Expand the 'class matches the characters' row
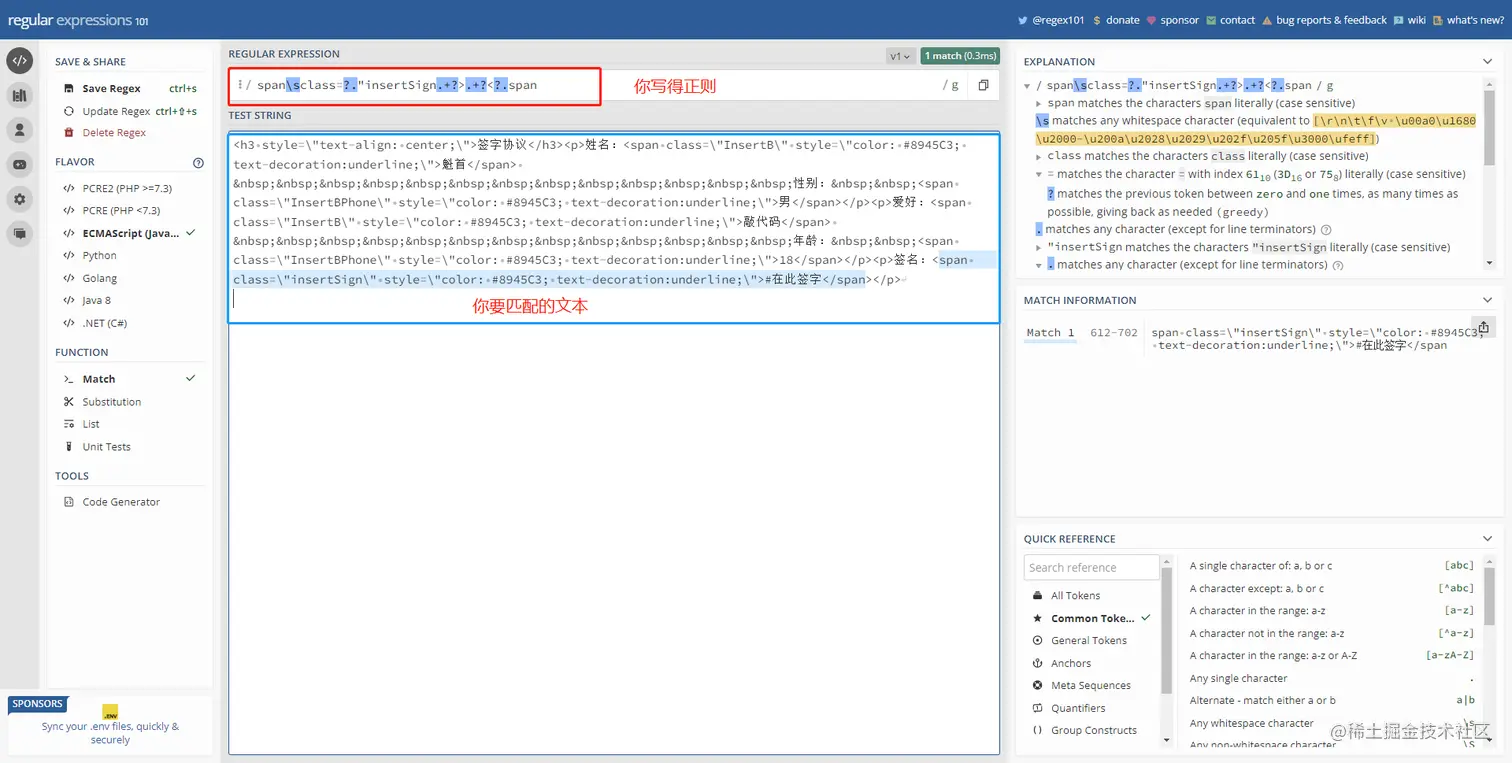This screenshot has width=1512, height=763. click(1039, 156)
